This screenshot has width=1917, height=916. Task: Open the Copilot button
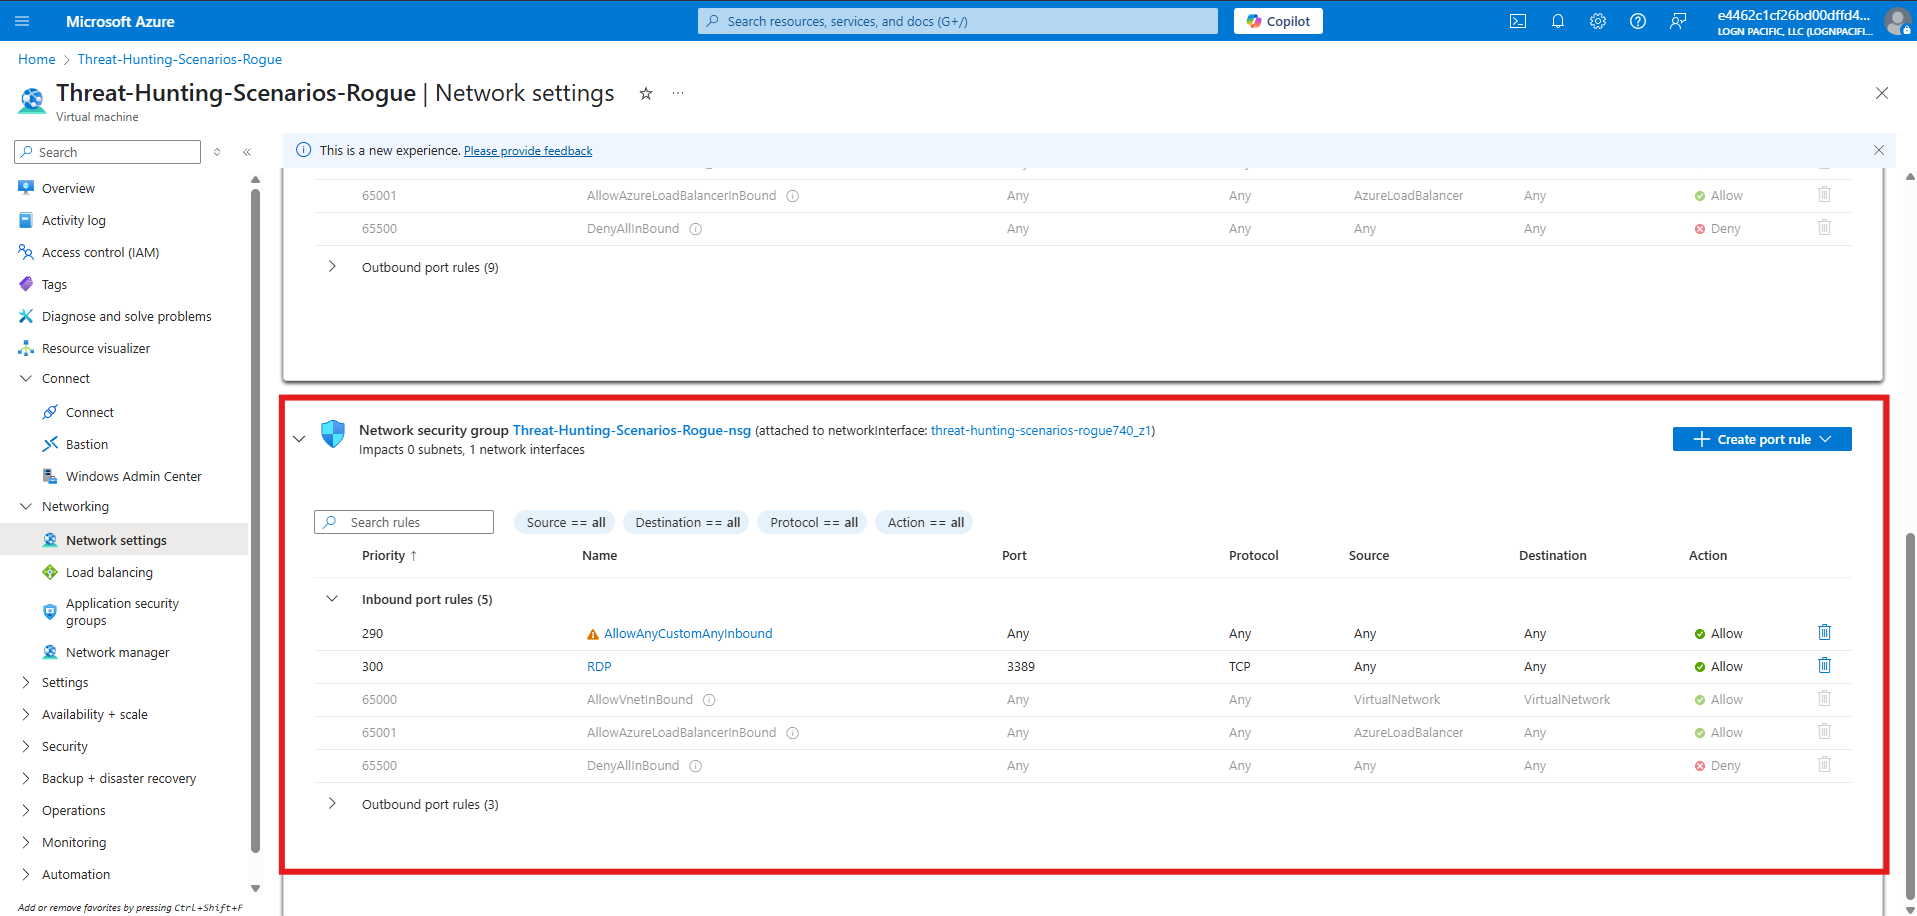pyautogui.click(x=1278, y=21)
